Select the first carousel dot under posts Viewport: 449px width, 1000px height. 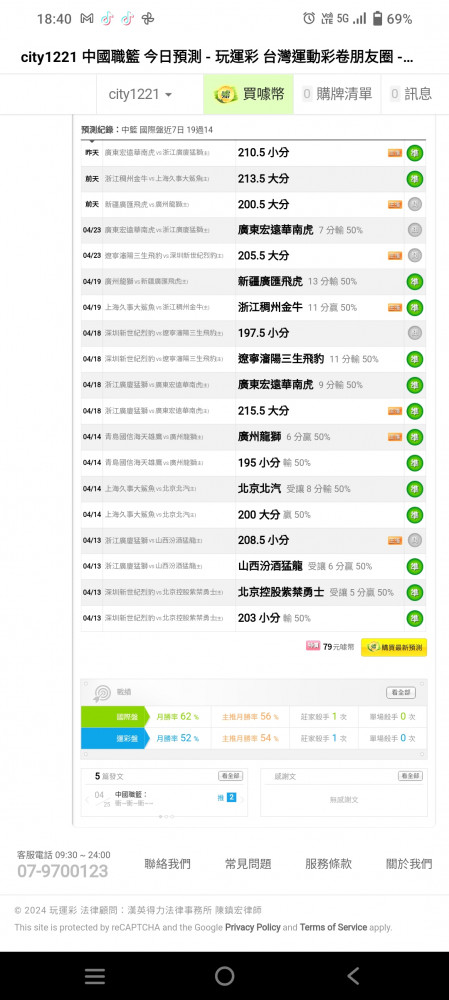click(159, 816)
